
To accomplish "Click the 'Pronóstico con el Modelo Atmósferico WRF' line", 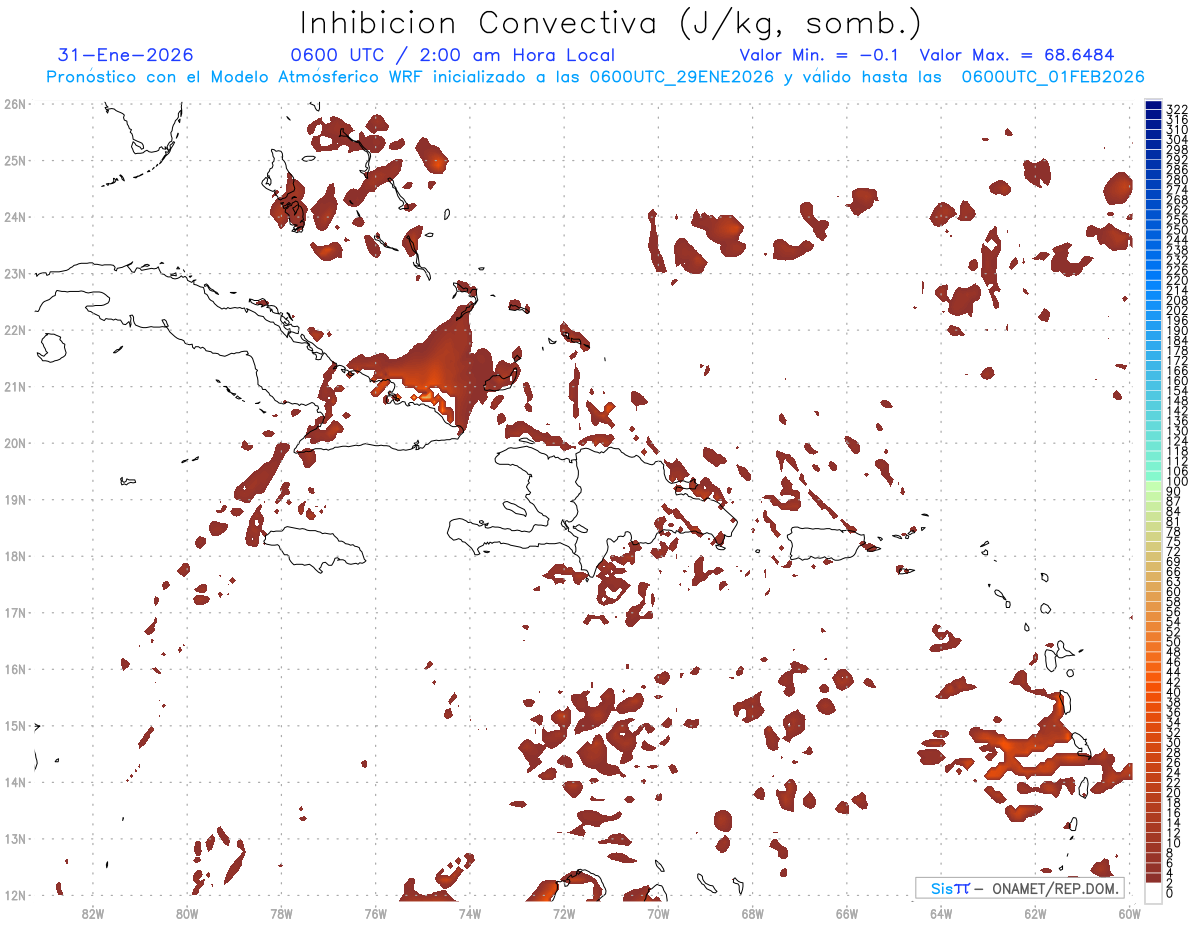I will [x=595, y=77].
